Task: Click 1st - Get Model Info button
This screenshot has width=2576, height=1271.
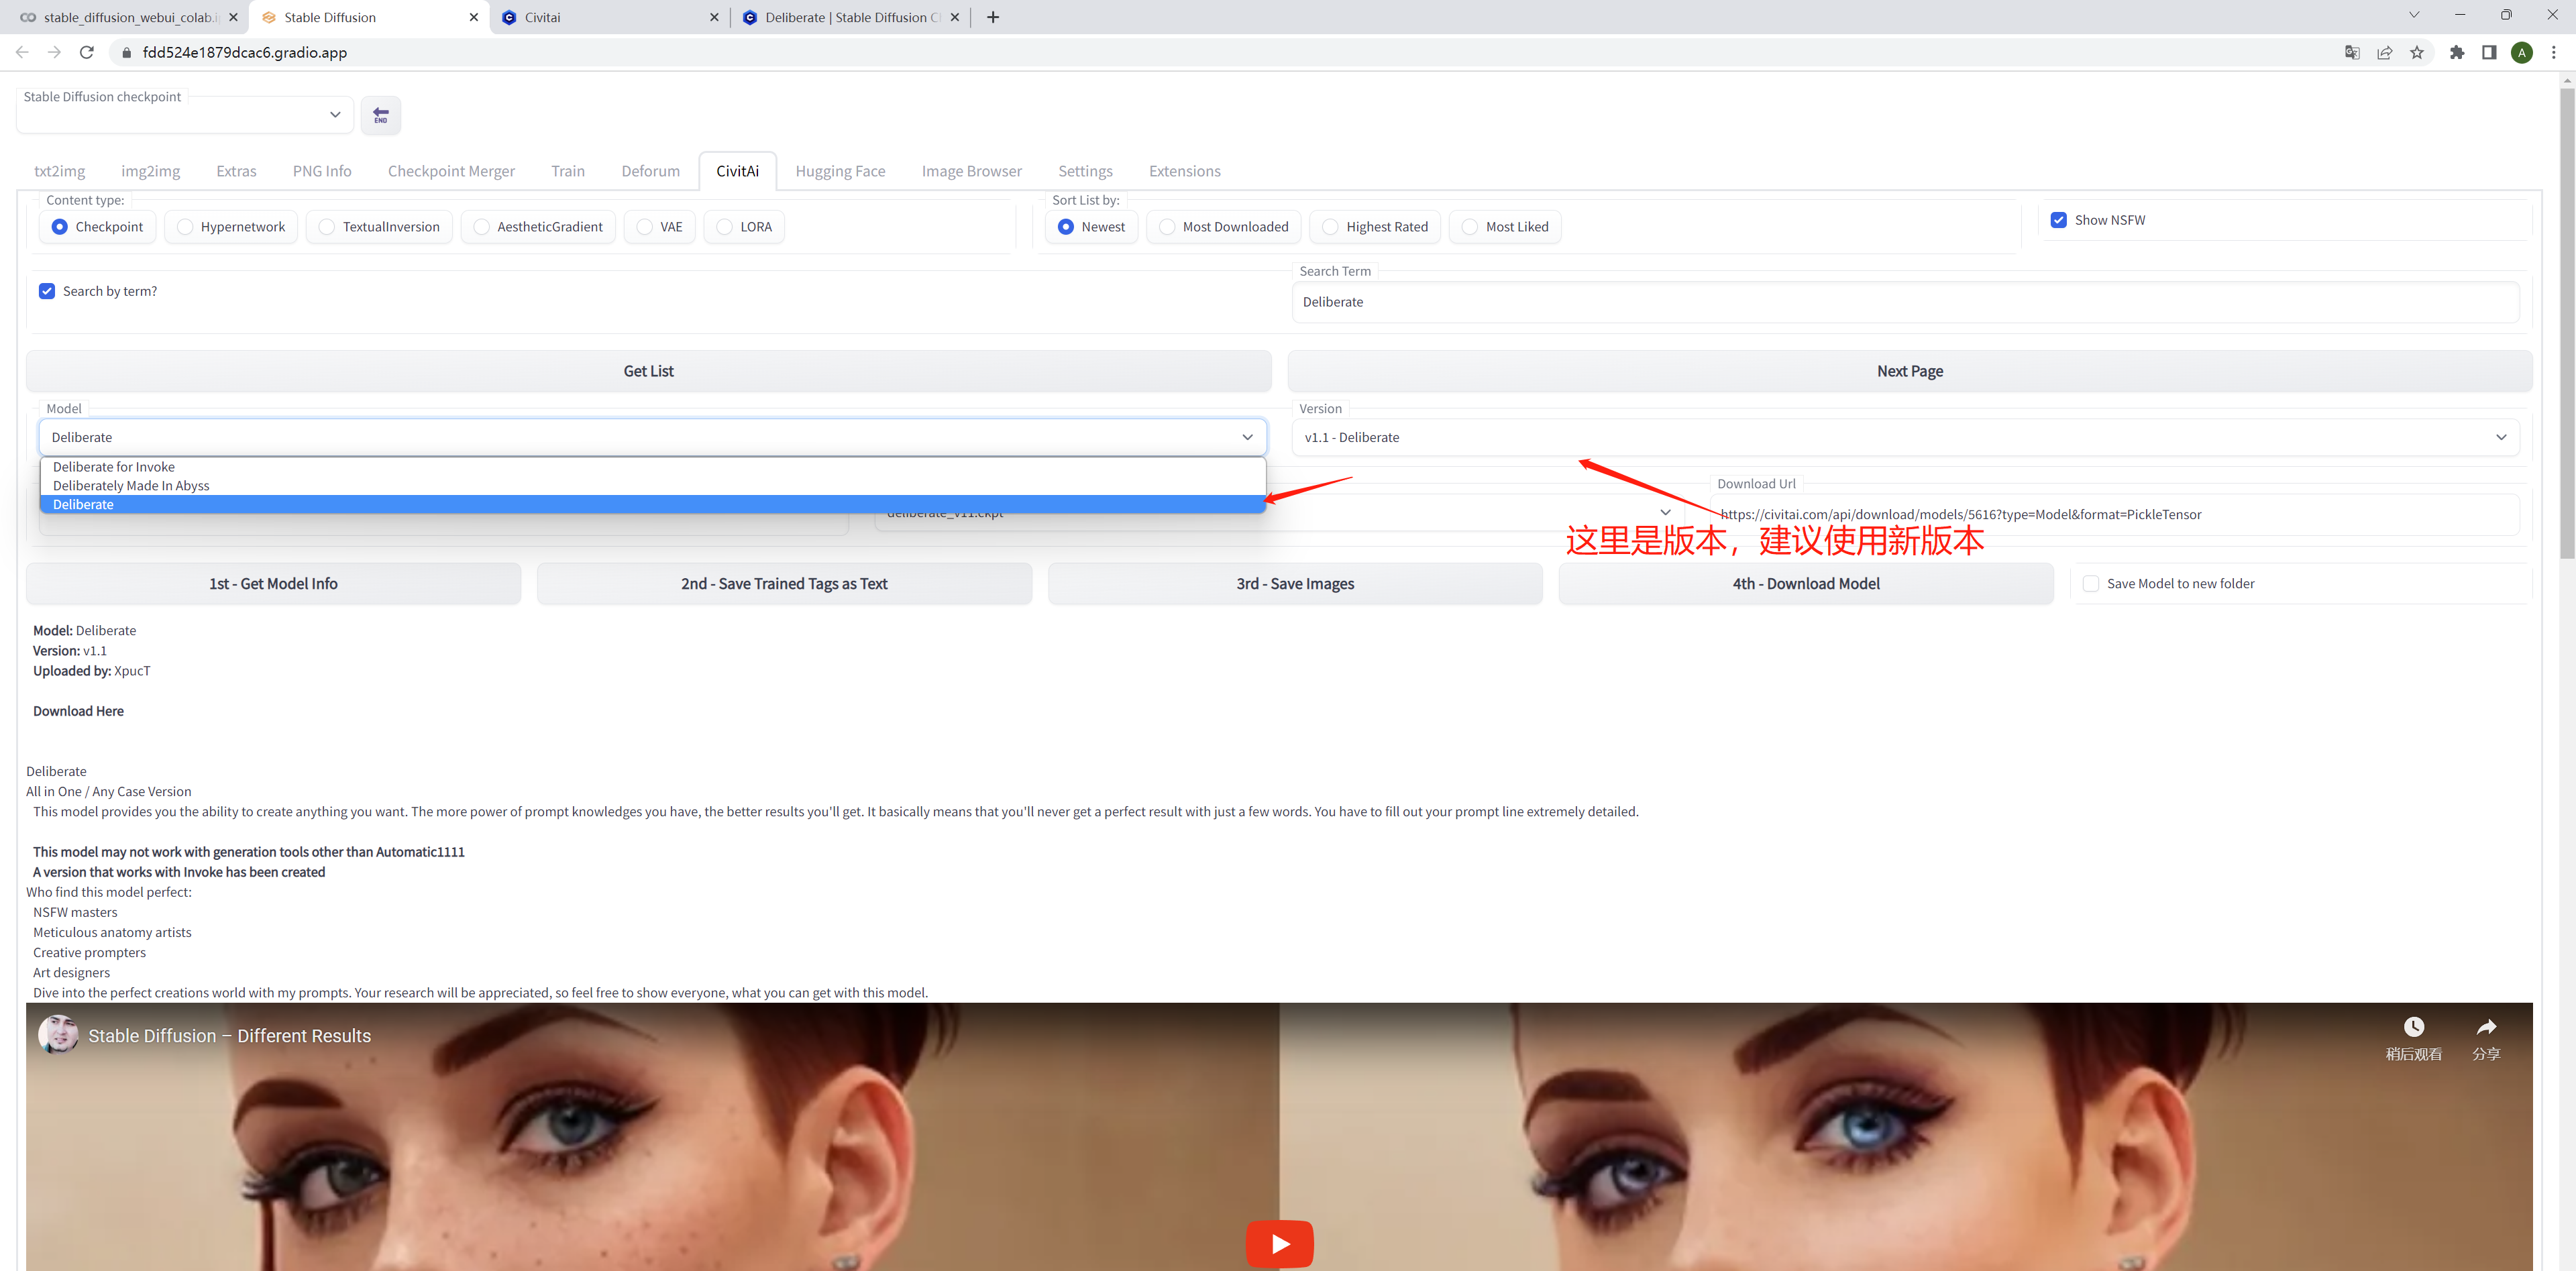Action: (x=273, y=584)
